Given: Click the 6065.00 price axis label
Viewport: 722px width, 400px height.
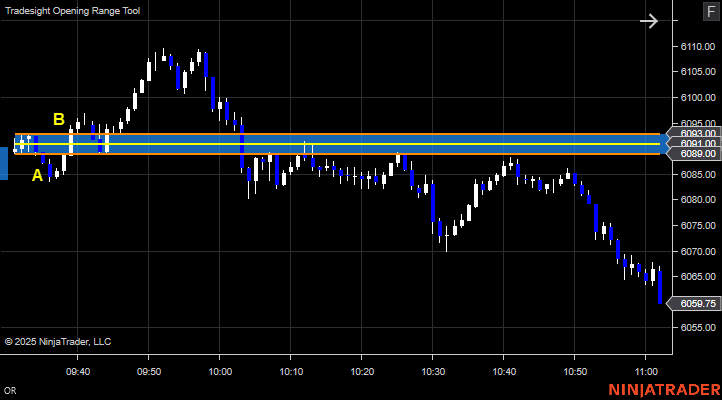Looking at the screenshot, I should point(698,277).
